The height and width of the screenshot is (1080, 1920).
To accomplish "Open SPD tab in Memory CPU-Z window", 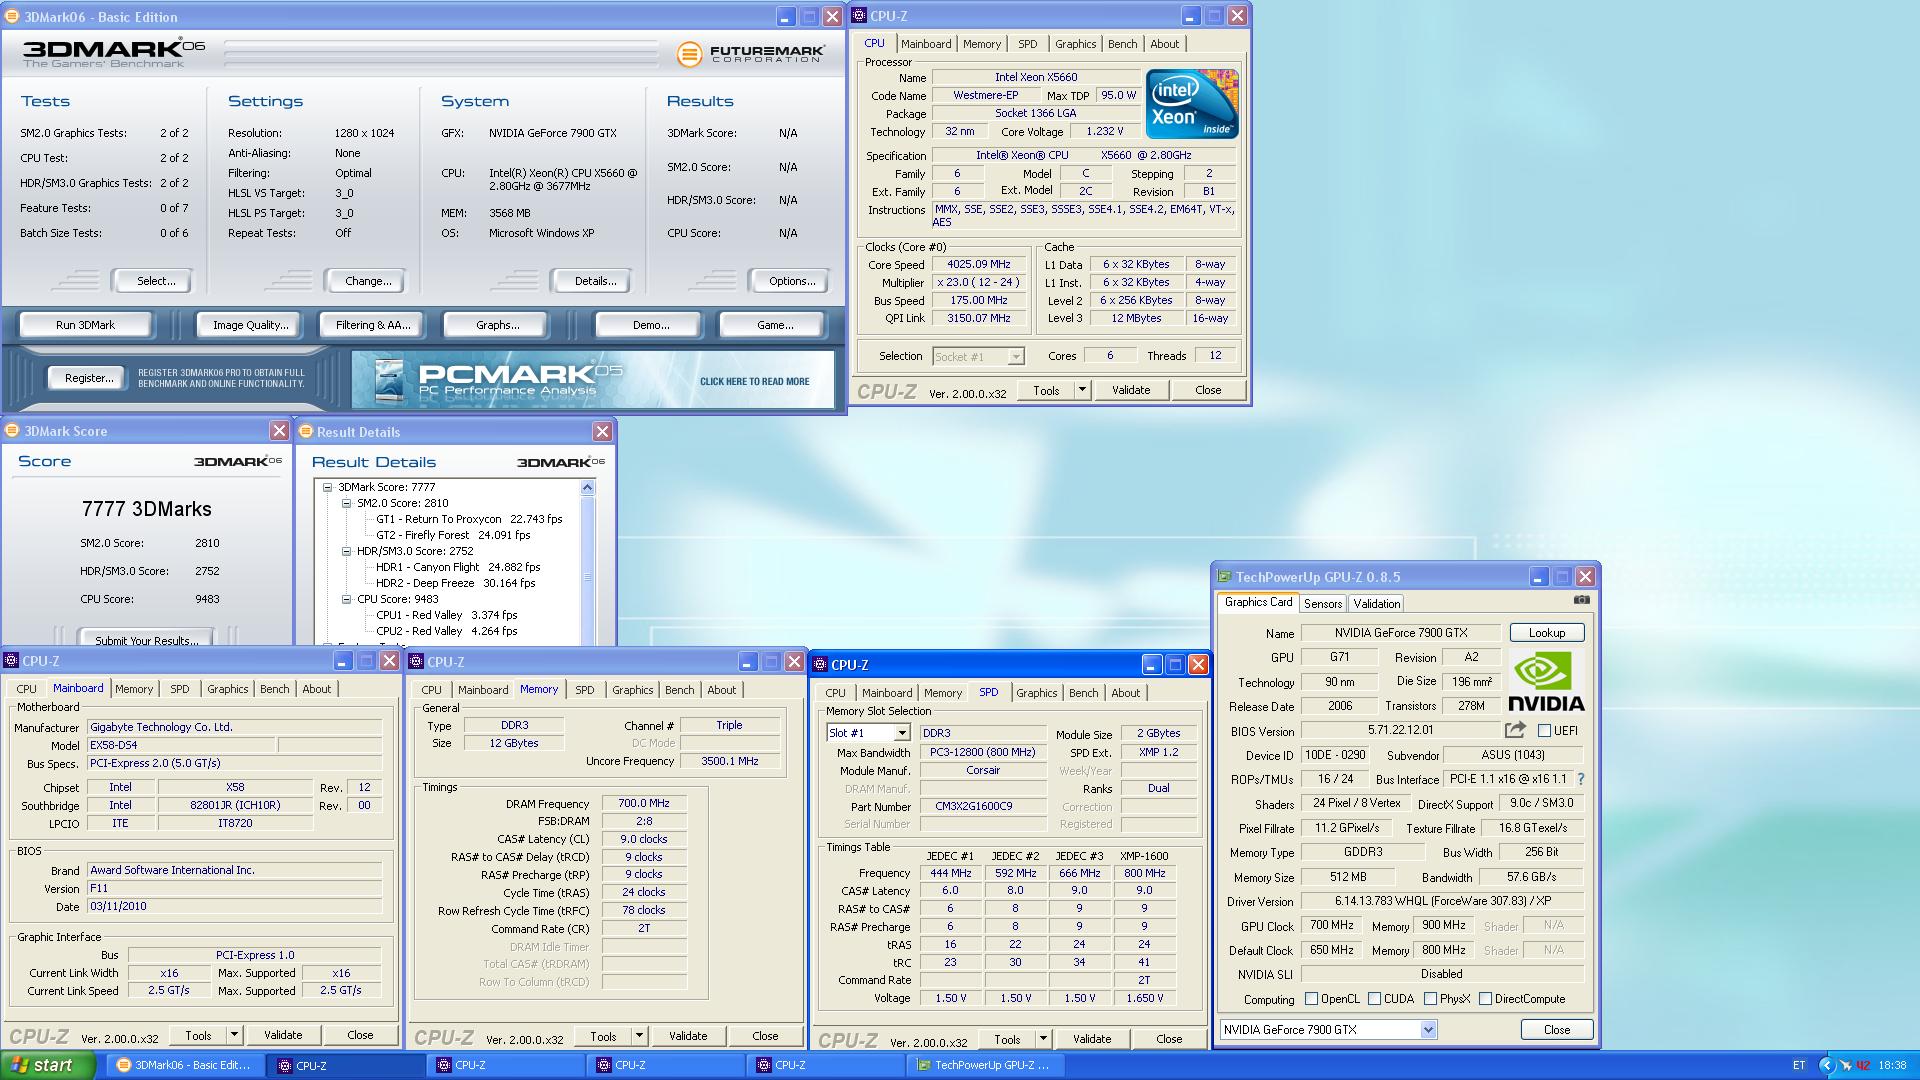I will 584,690.
